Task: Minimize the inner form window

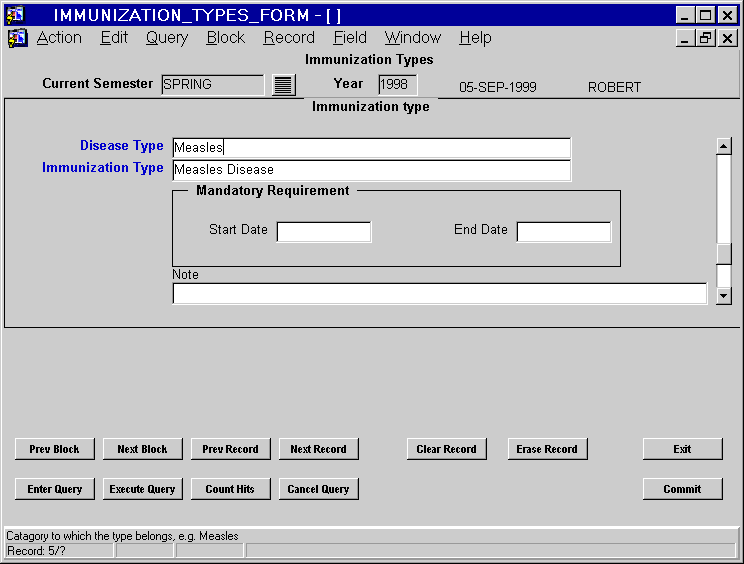Action: 684,38
